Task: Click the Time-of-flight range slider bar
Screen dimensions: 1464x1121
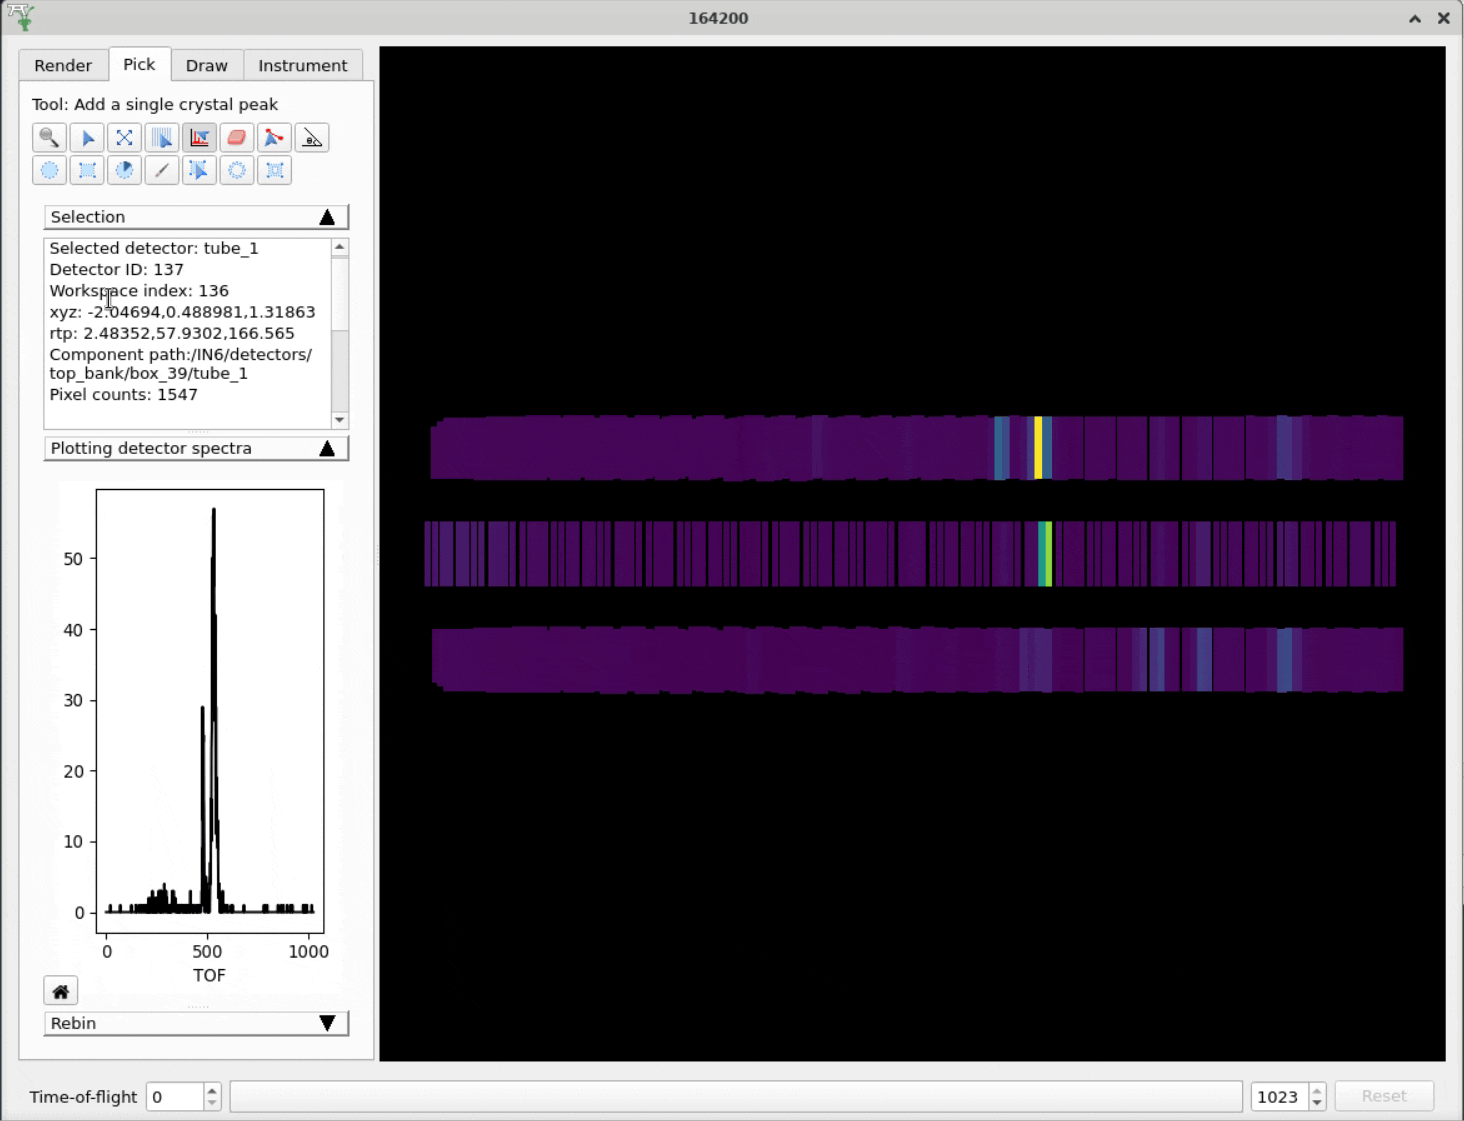Action: [735, 1096]
